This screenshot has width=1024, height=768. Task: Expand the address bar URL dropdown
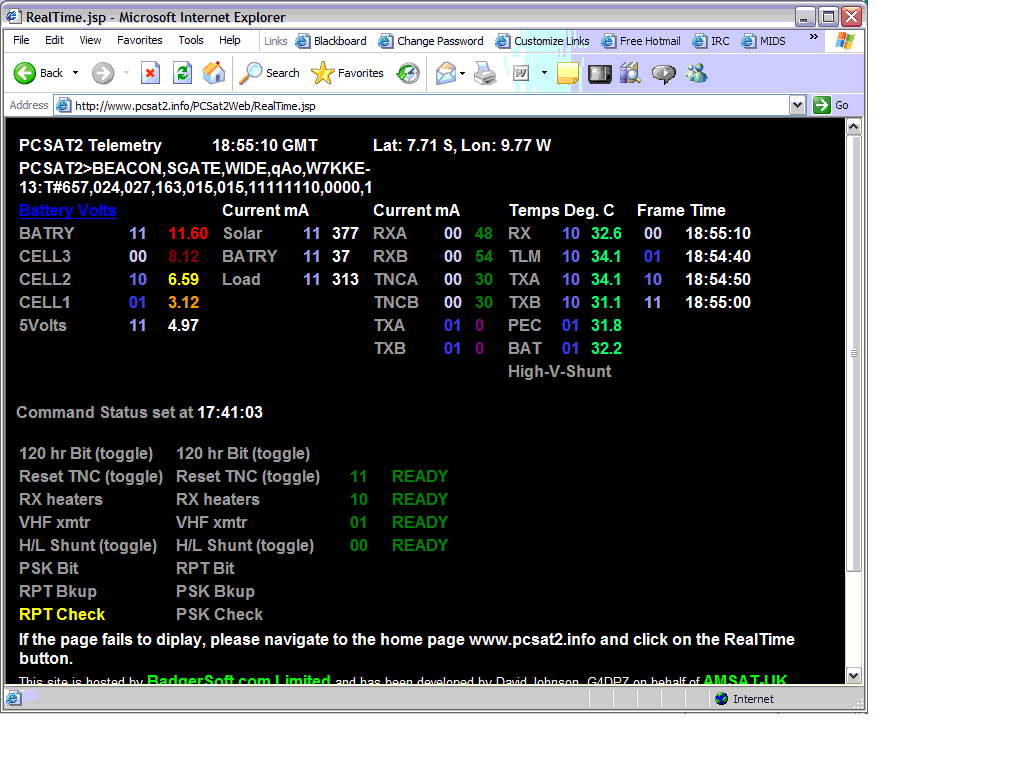pyautogui.click(x=797, y=105)
